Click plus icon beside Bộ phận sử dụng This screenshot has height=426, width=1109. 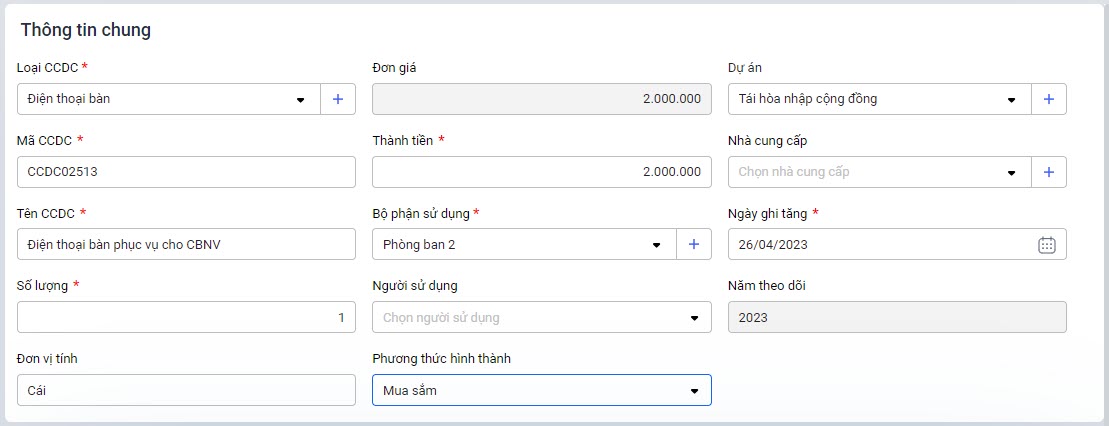[693, 244]
